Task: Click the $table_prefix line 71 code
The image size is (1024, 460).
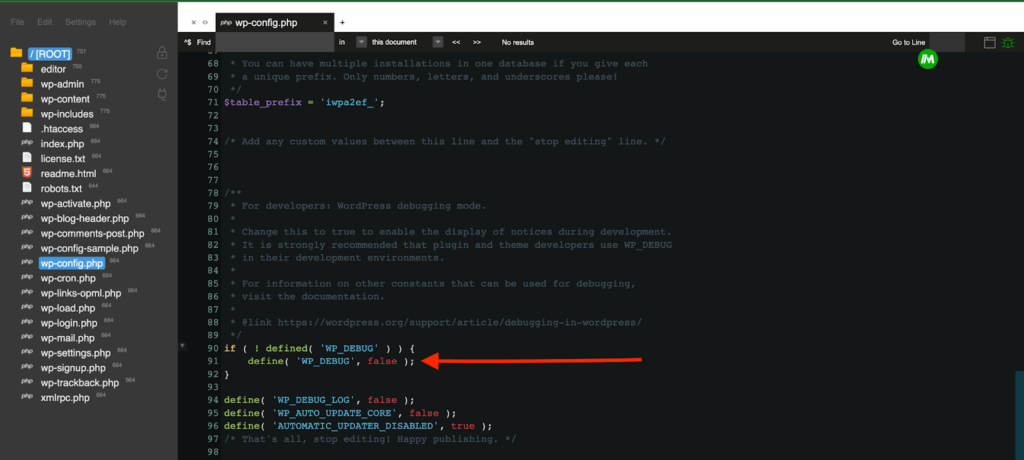Action: coord(304,103)
